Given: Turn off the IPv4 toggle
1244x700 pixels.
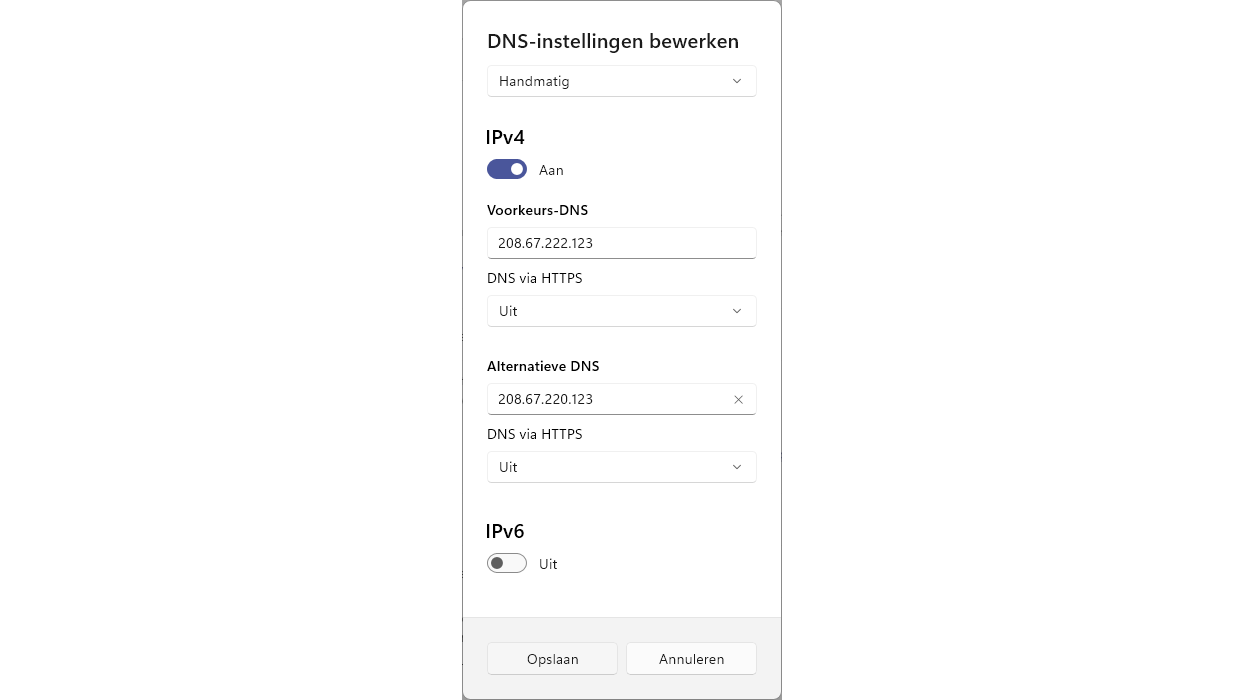Looking at the screenshot, I should pos(507,170).
